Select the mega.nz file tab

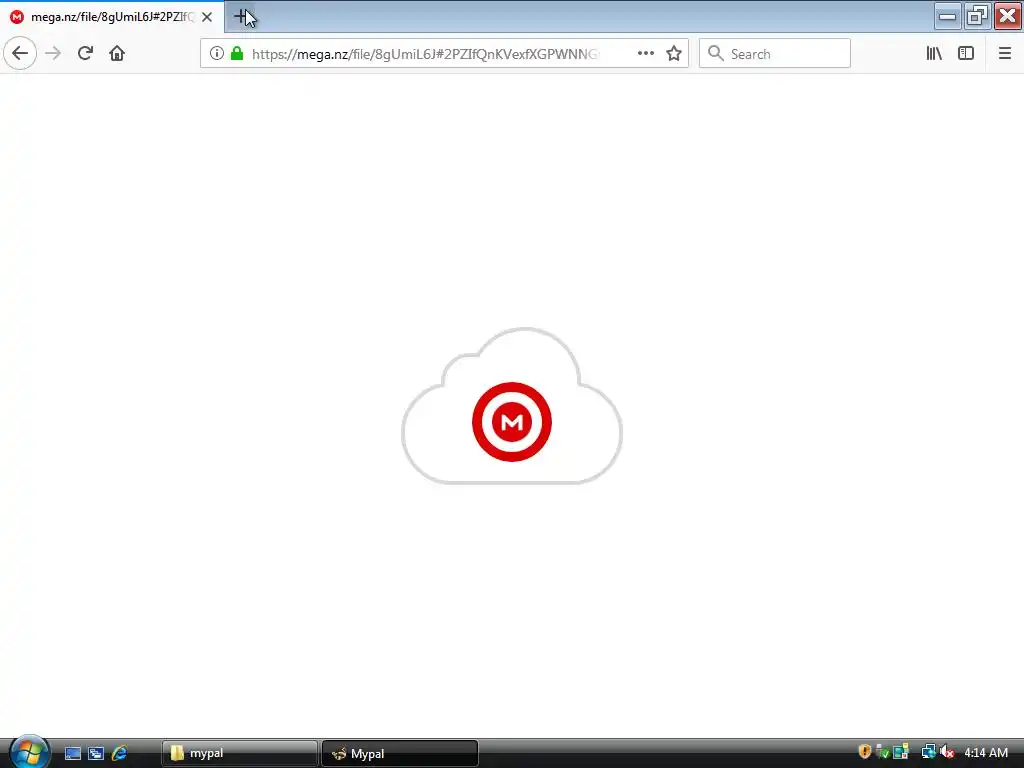[112, 17]
